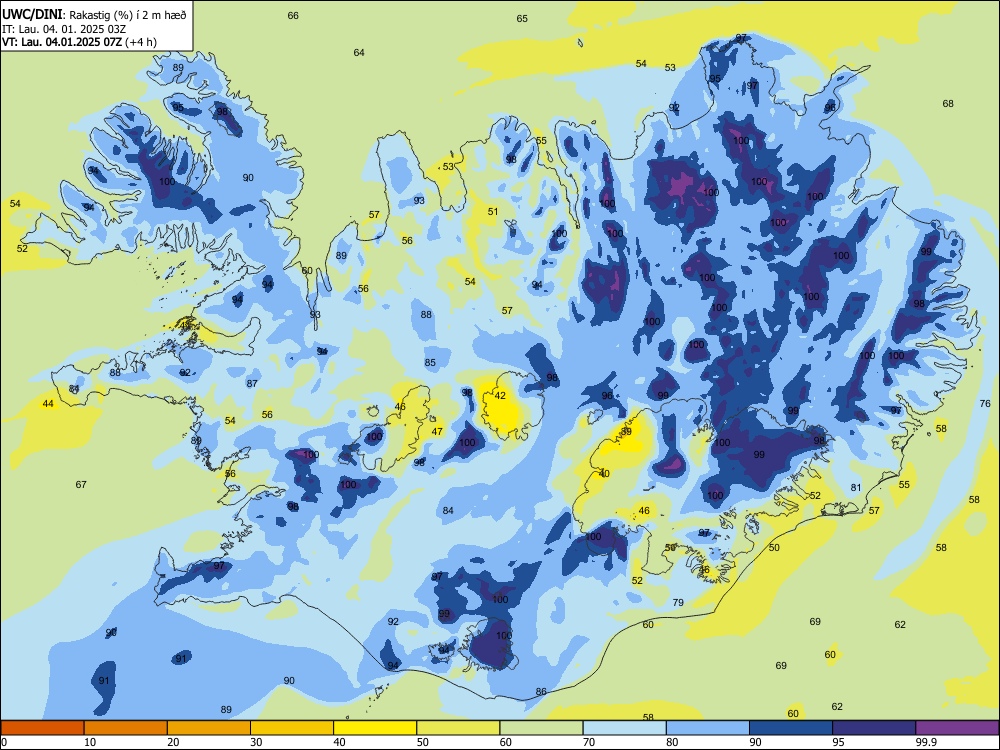
Task: Click humidity value 79 on the map
Action: pyautogui.click(x=678, y=602)
